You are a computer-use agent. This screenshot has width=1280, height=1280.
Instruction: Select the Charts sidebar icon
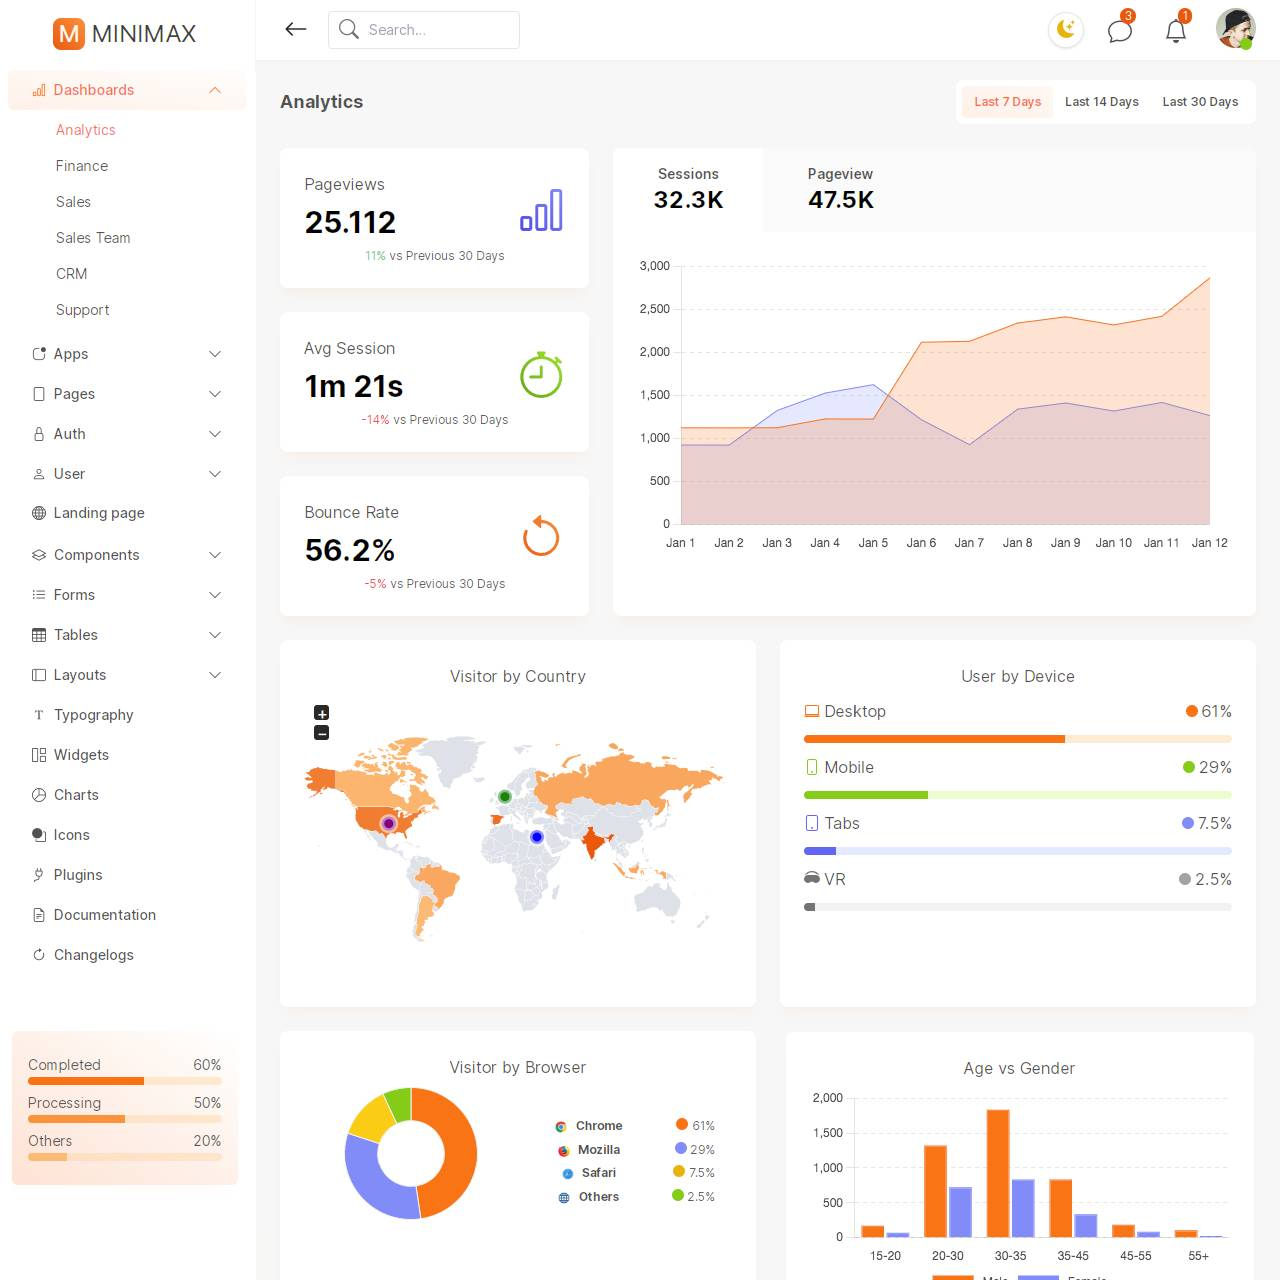(x=38, y=795)
